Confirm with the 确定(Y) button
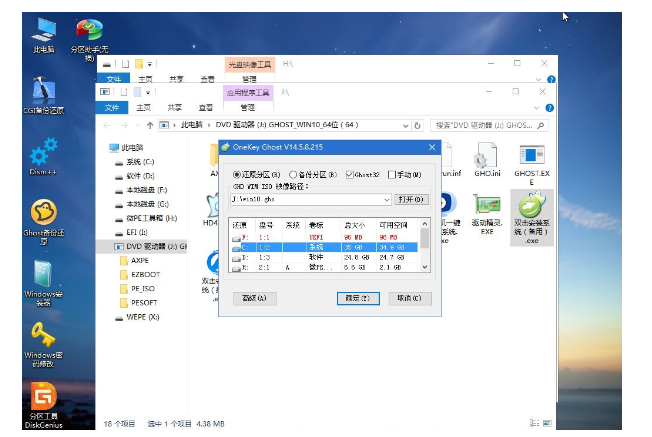The height and width of the screenshot is (437, 652). 358,298
